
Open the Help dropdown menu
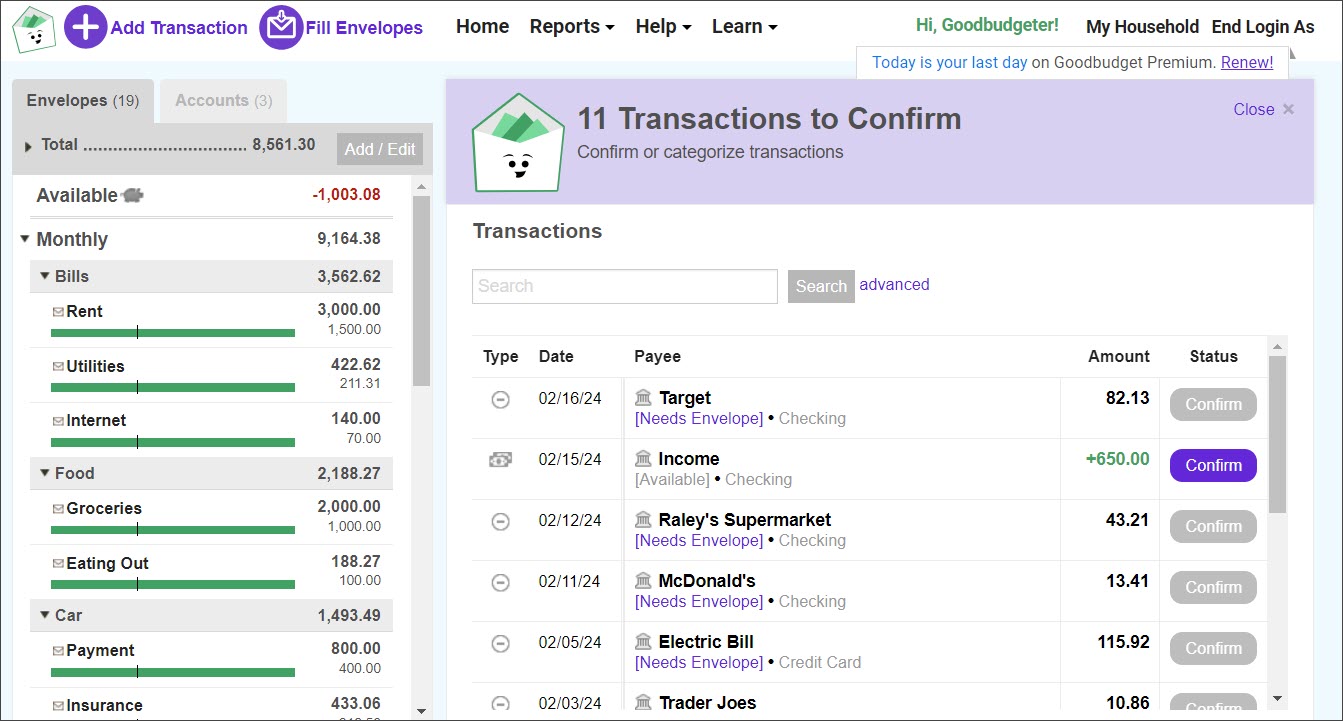(x=663, y=27)
